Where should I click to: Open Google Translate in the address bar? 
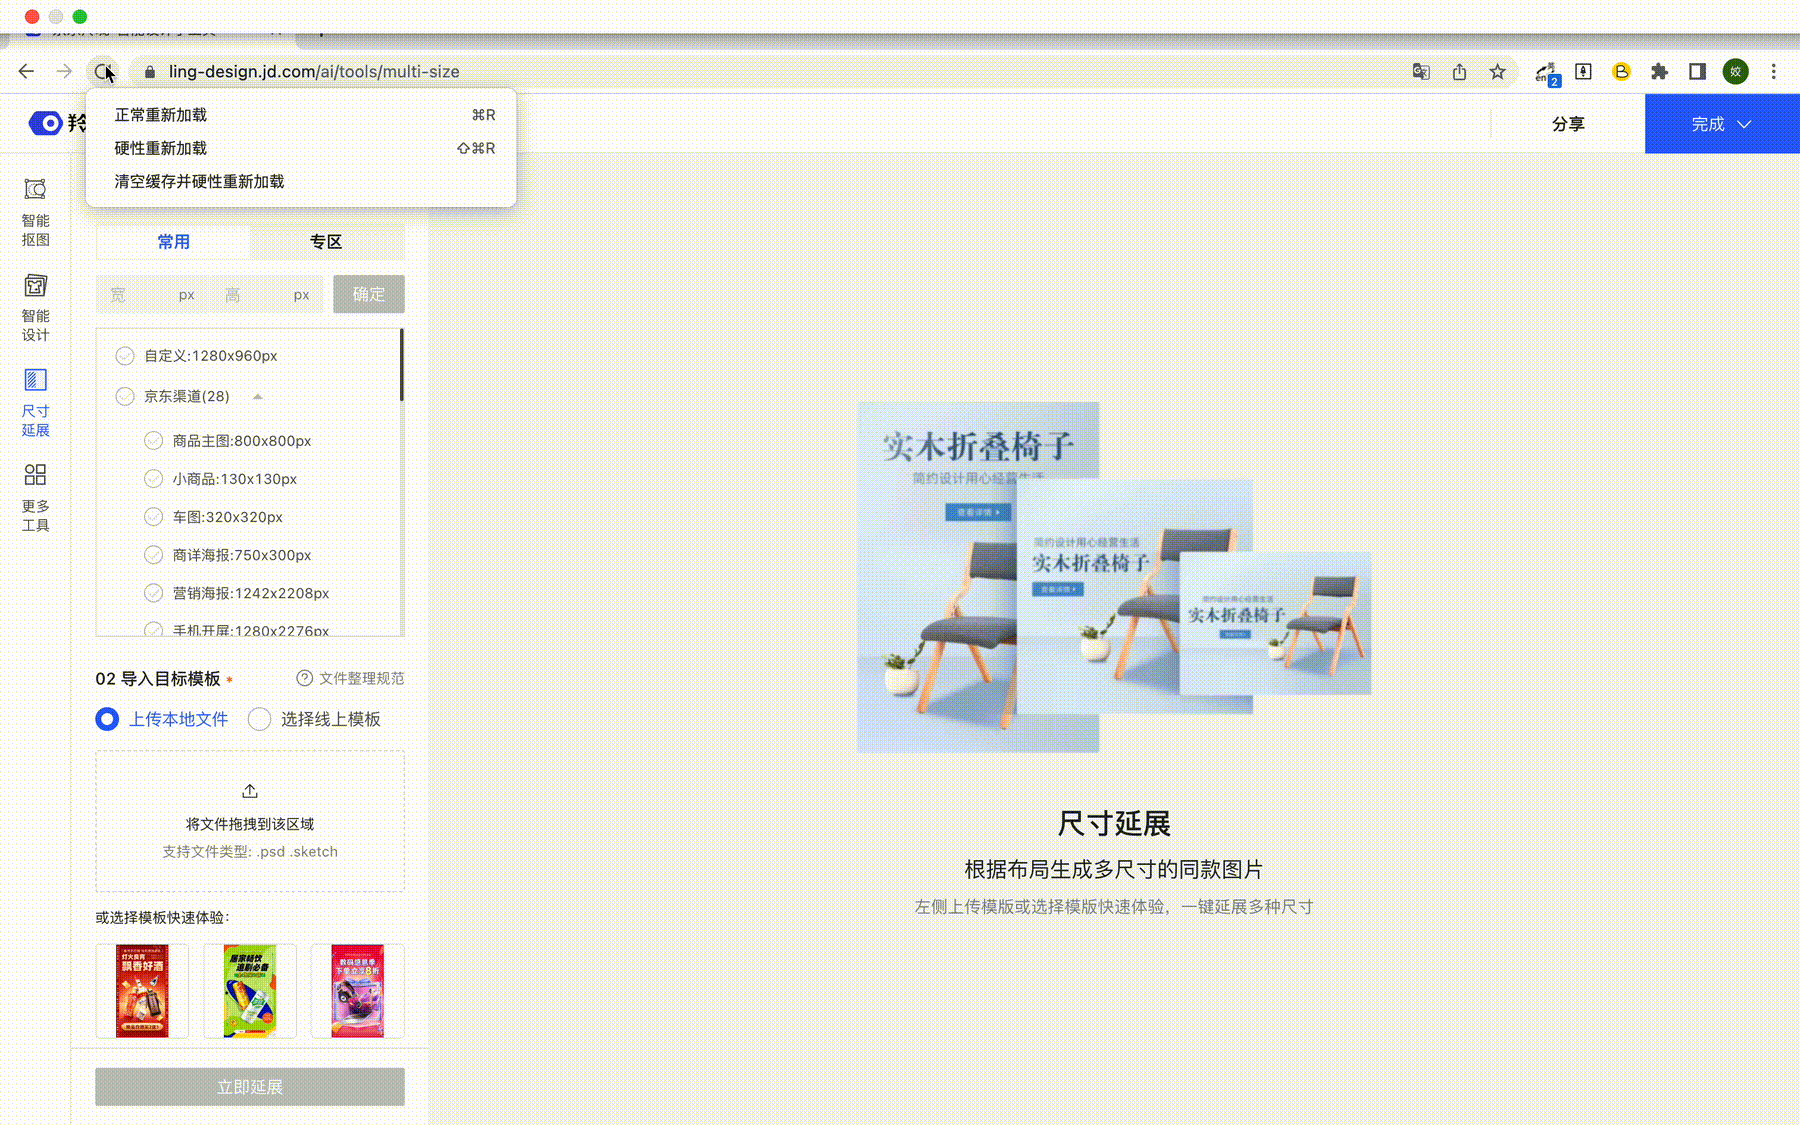tap(1420, 71)
